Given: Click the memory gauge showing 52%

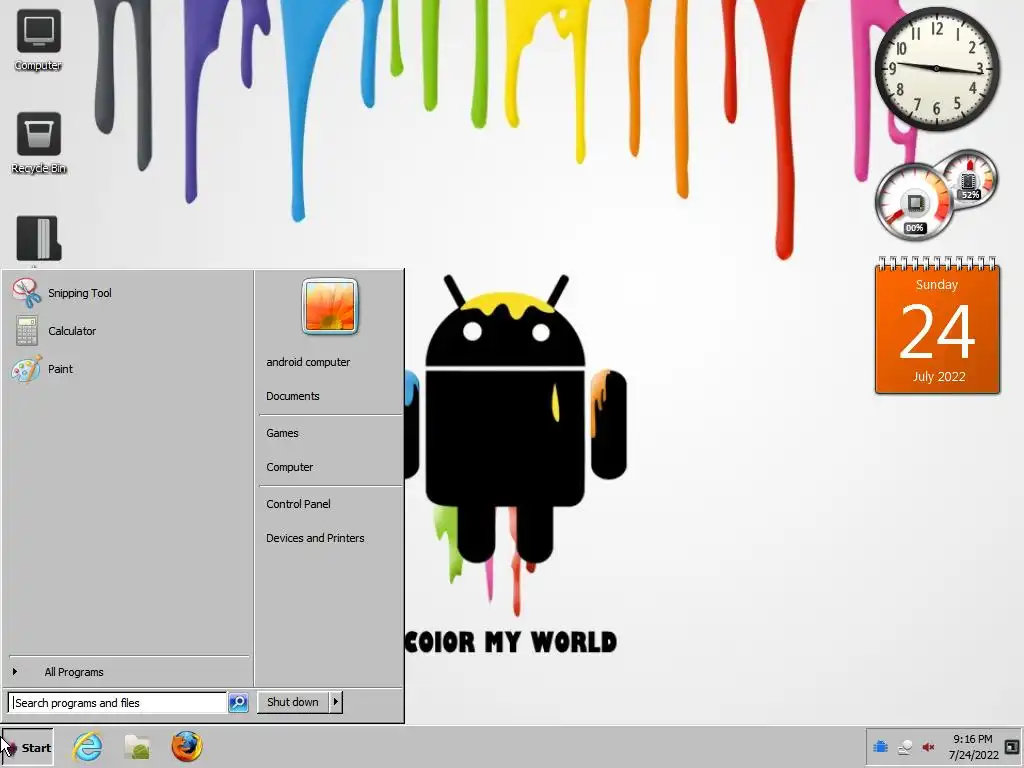Looking at the screenshot, I should click(970, 178).
